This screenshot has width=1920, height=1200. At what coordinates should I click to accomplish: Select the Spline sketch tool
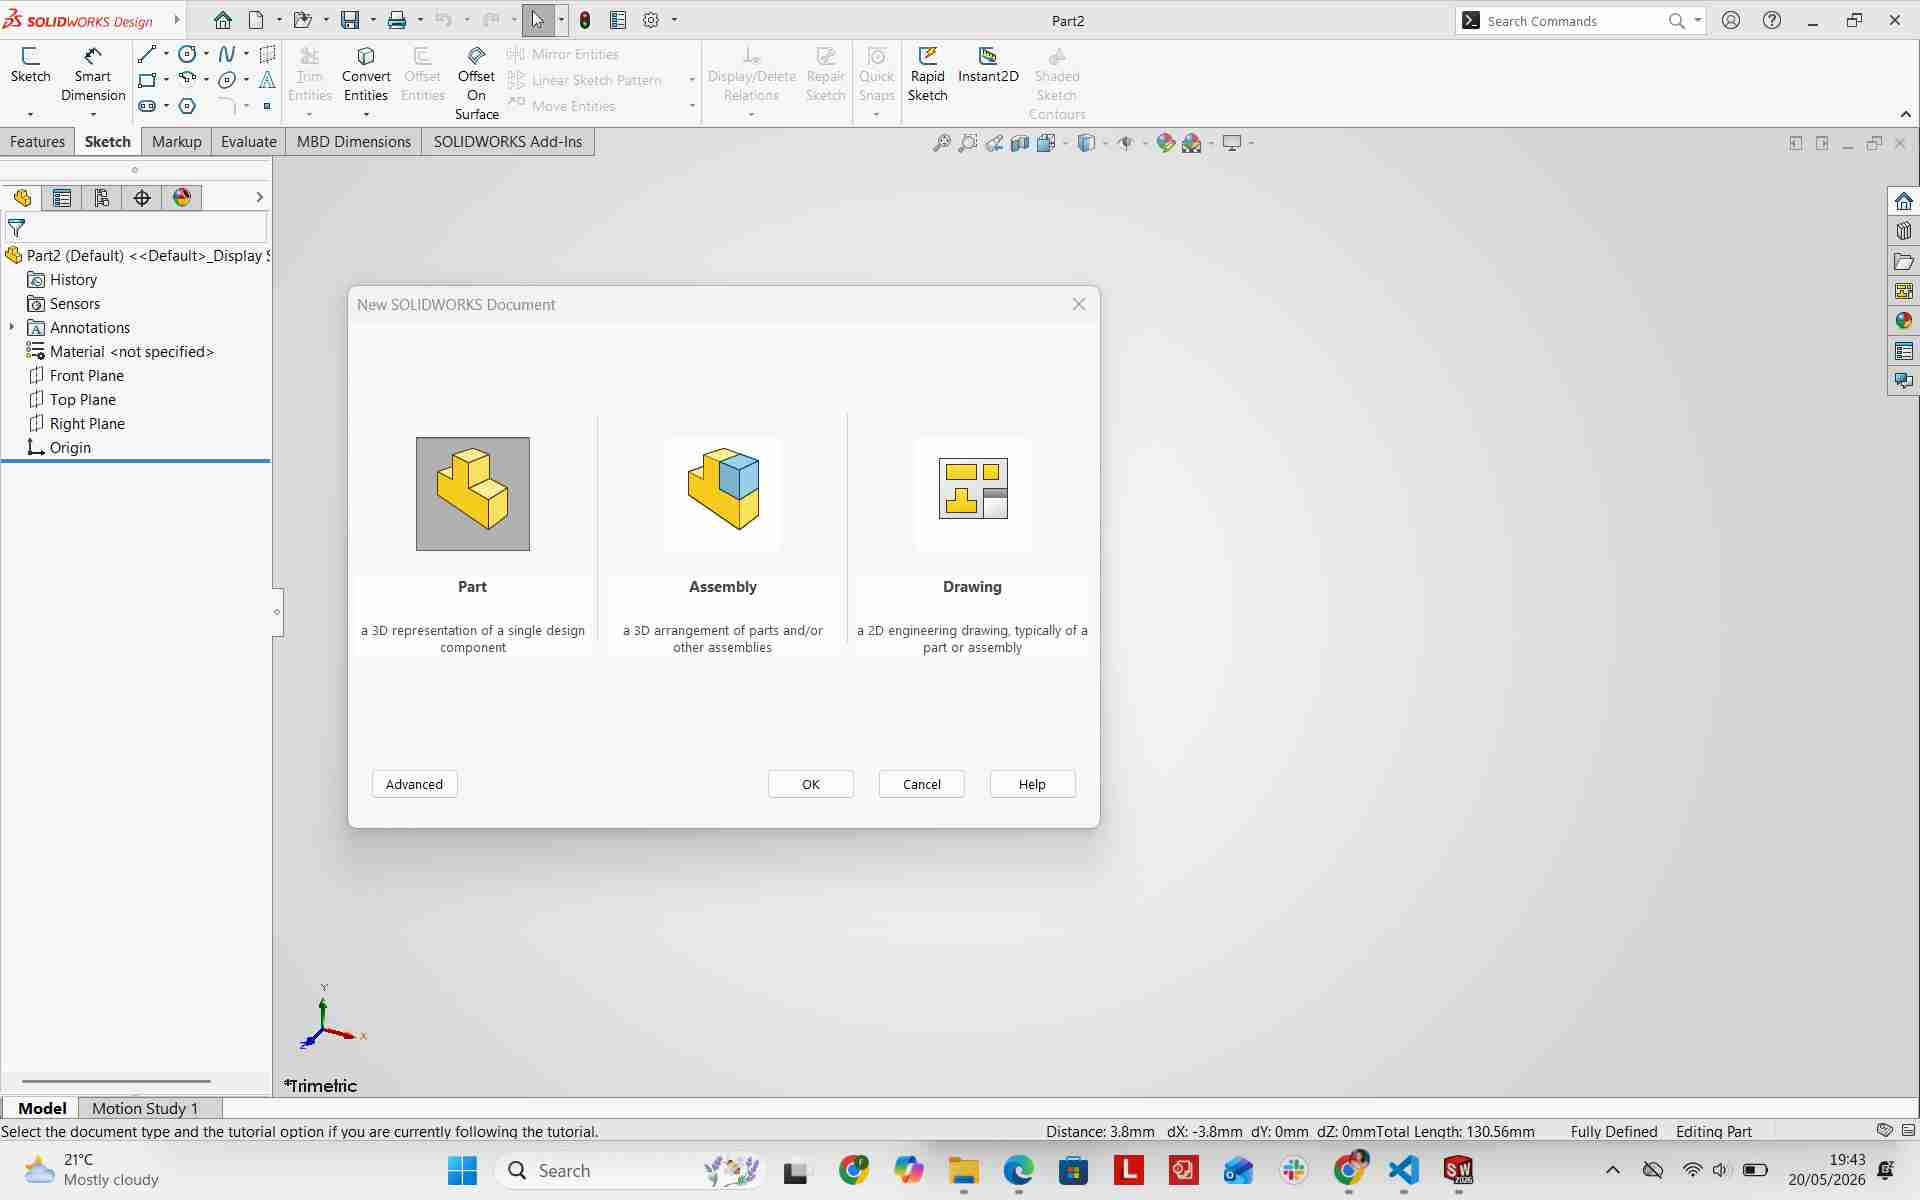click(x=227, y=54)
